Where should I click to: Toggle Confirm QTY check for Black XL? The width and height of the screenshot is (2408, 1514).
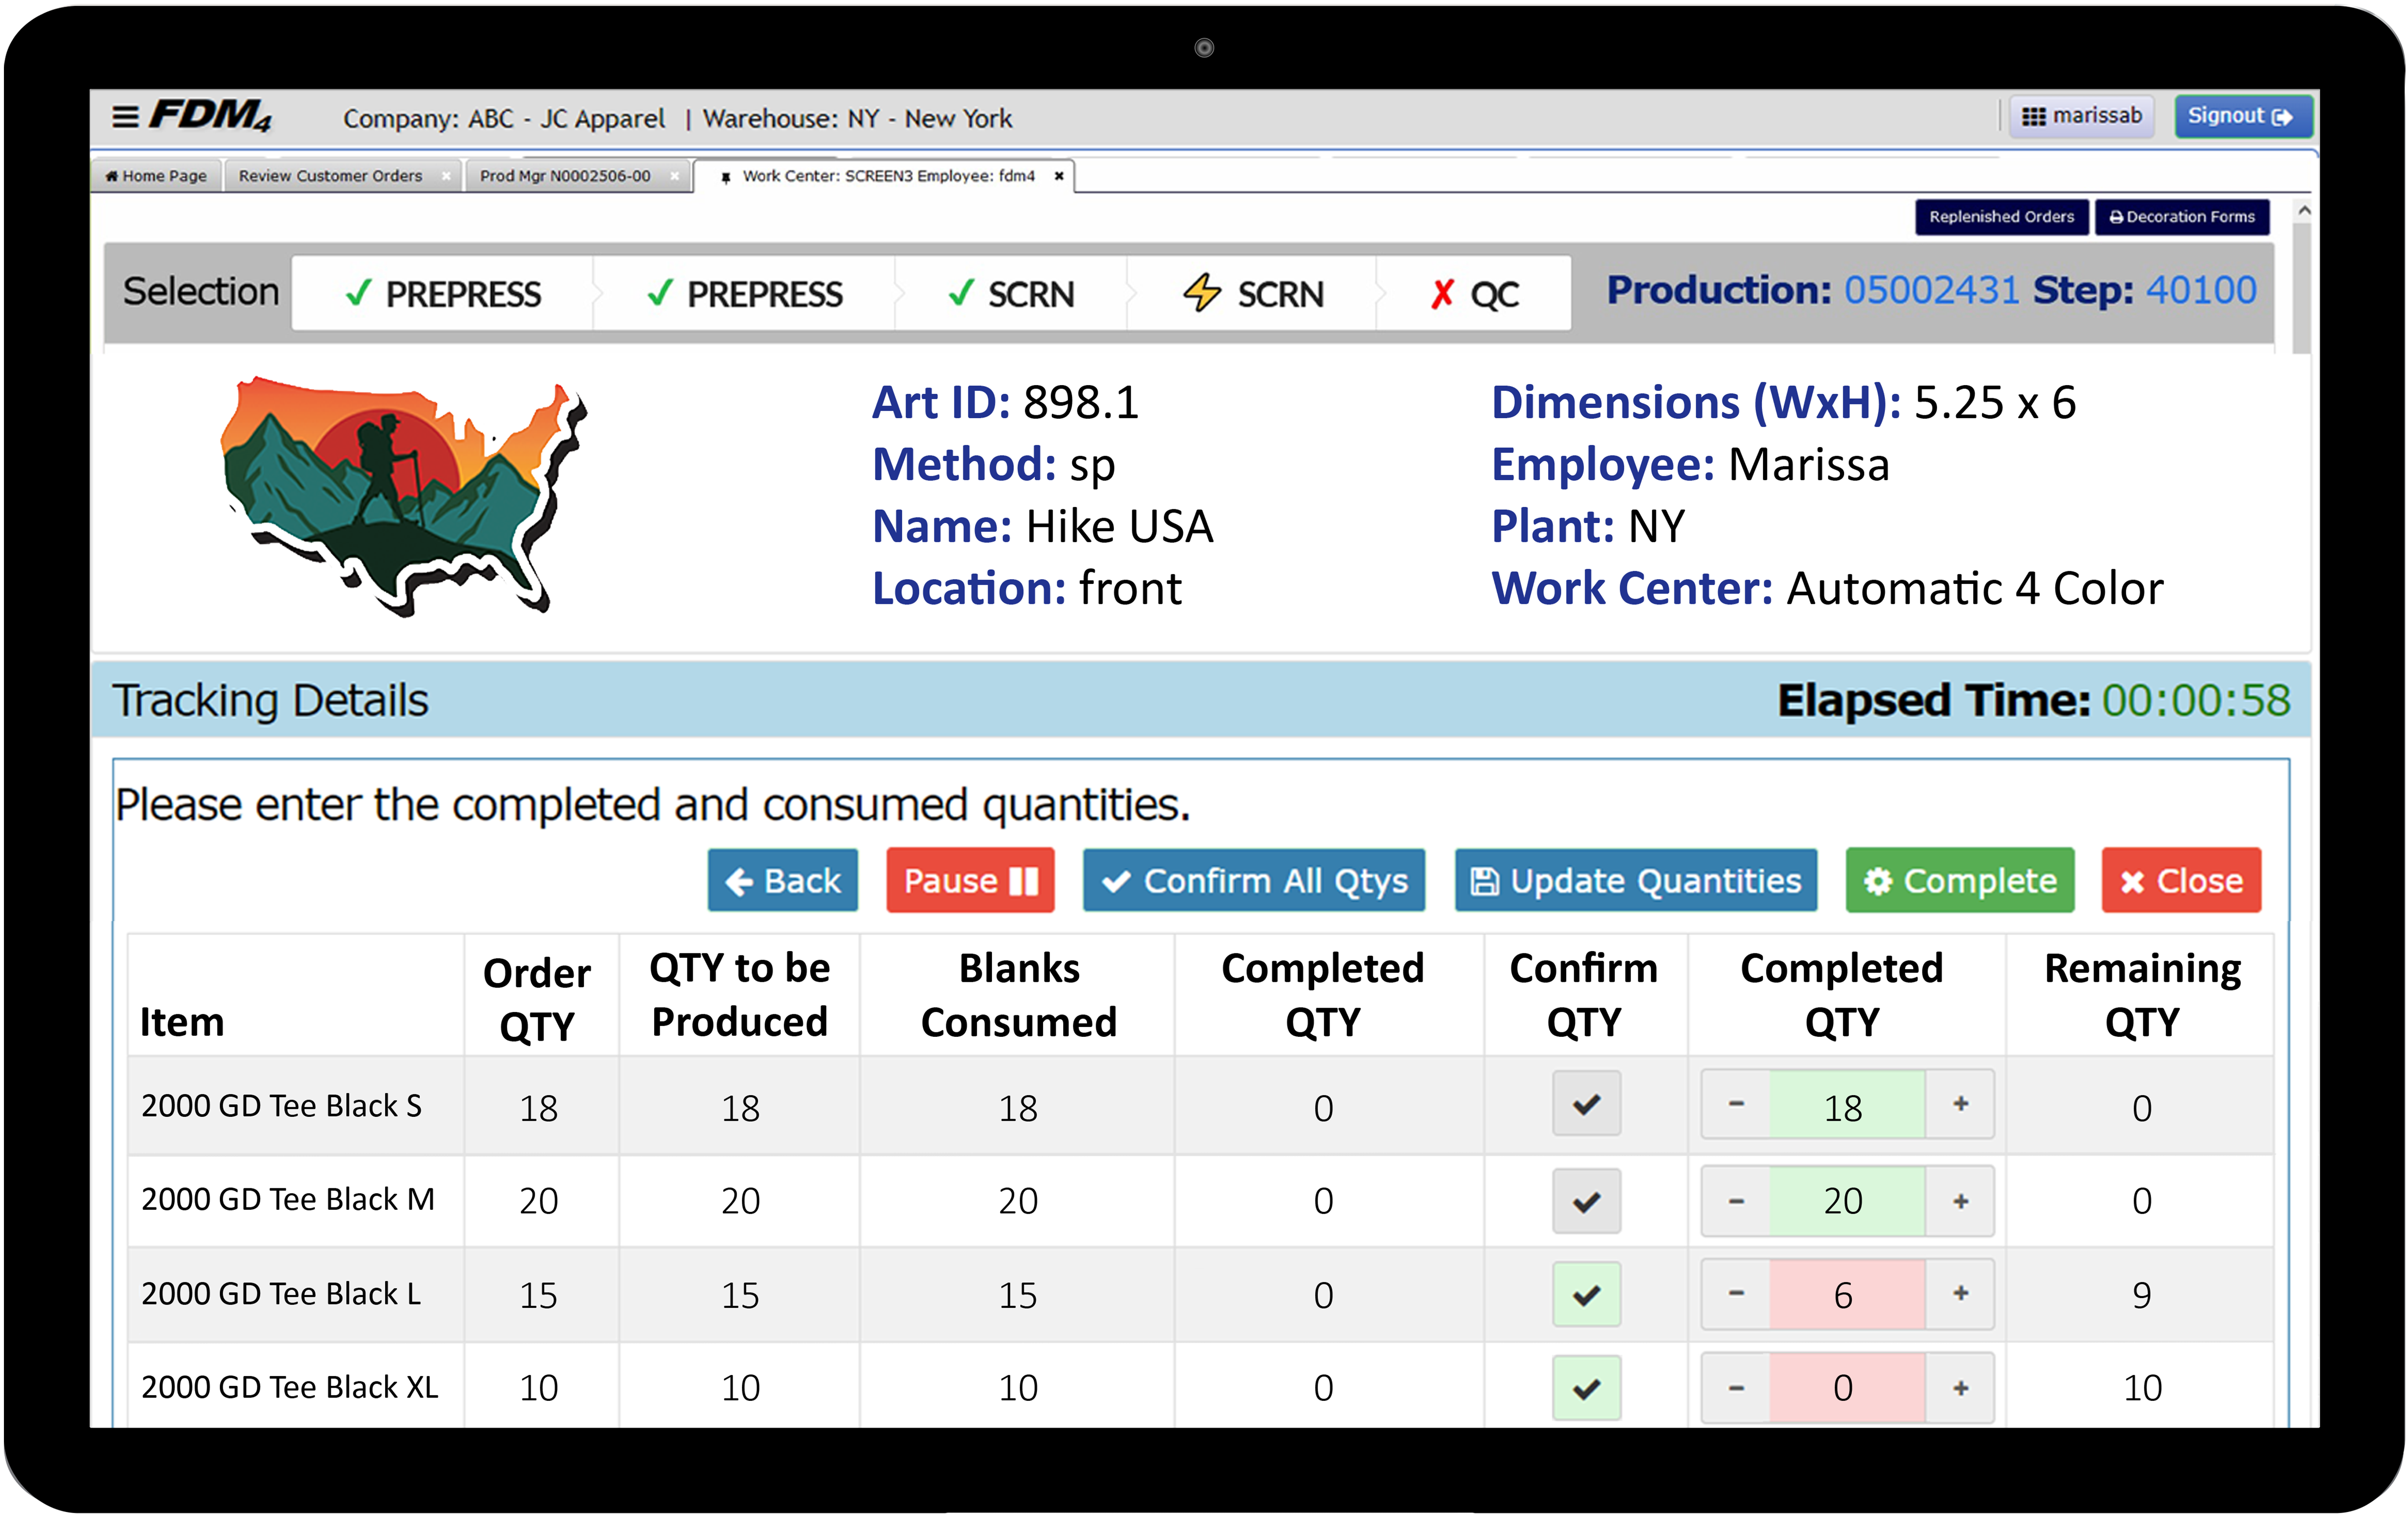pyautogui.click(x=1586, y=1388)
